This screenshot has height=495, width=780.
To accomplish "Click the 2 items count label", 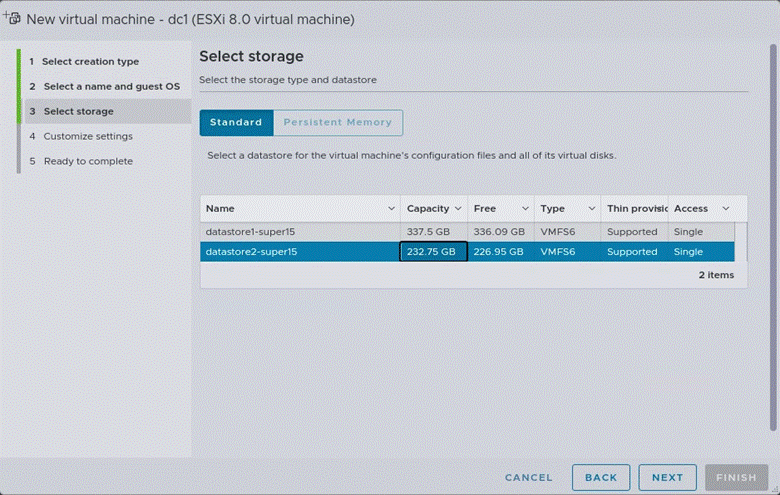I will pos(716,275).
